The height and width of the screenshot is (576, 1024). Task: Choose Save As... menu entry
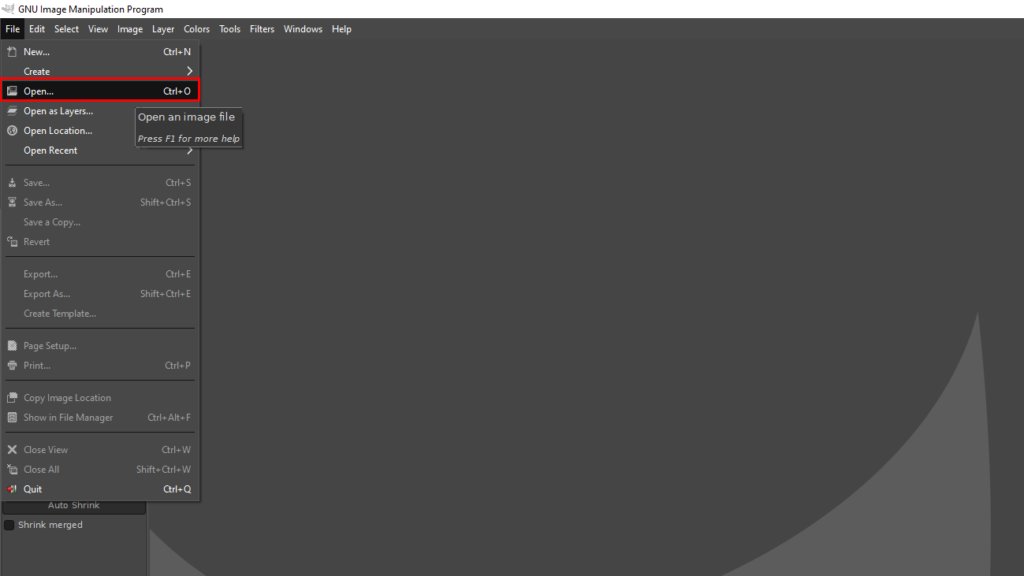click(x=100, y=202)
